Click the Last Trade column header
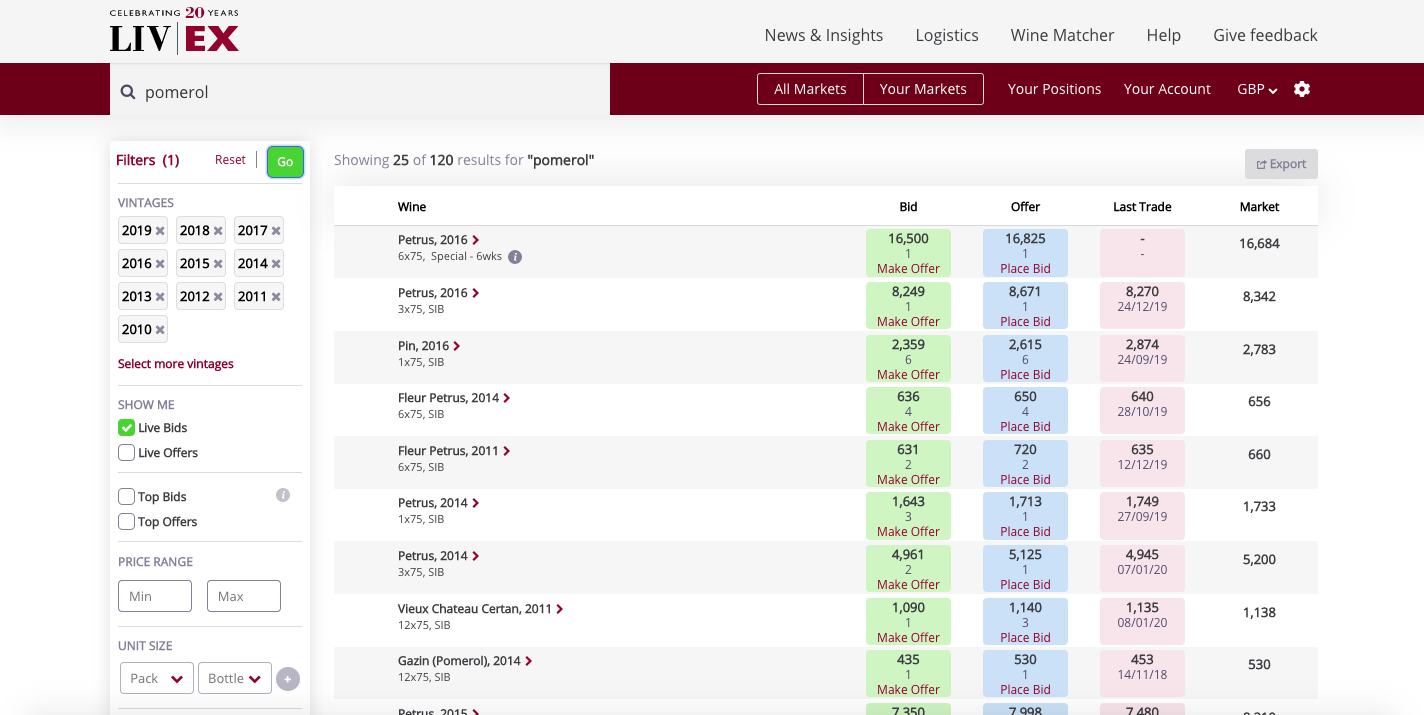Screen dimensions: 1424x715 point(1142,207)
